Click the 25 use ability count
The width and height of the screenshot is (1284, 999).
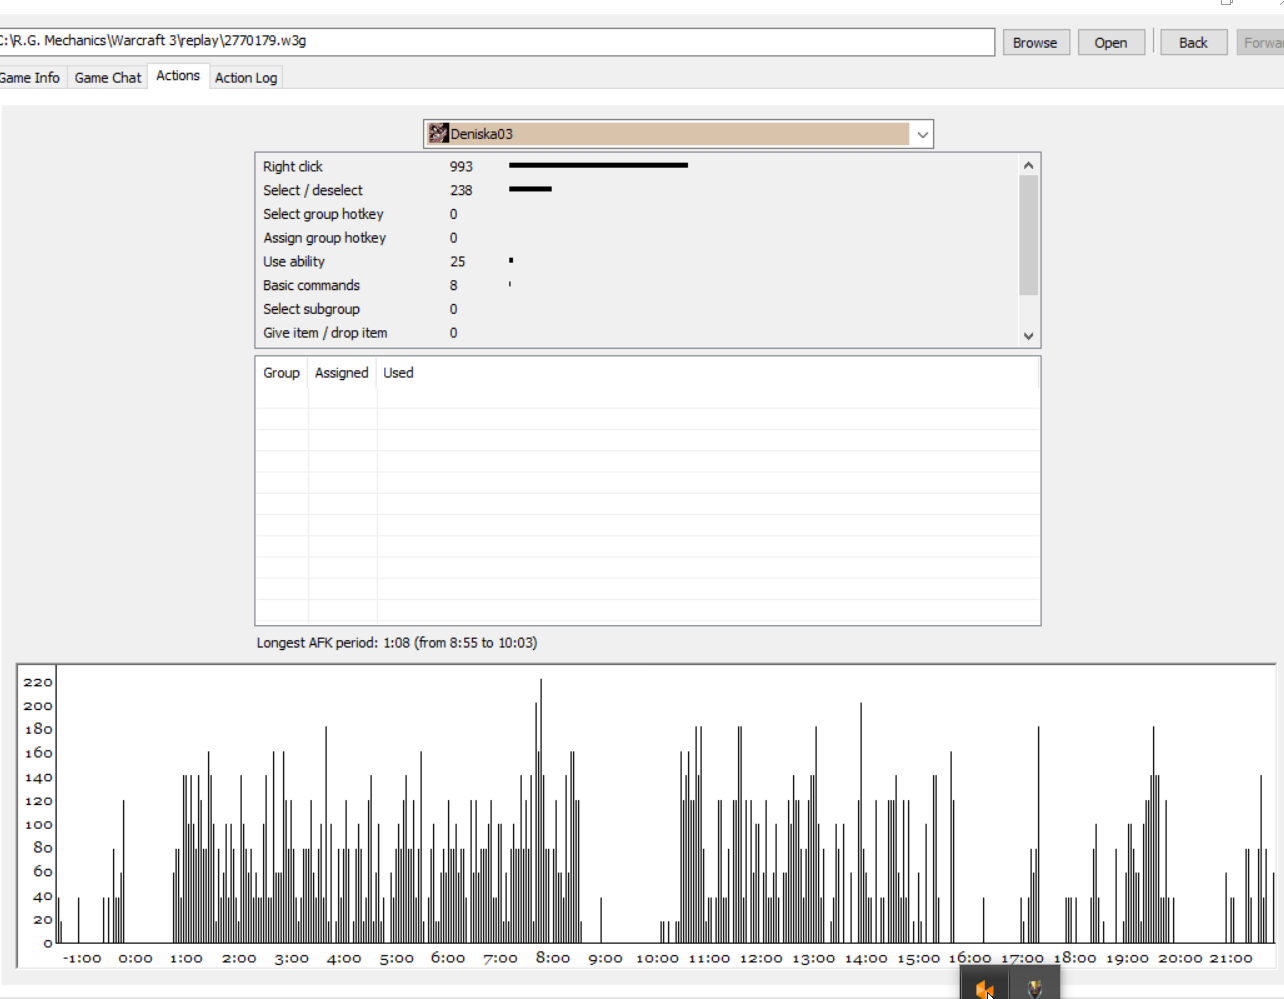coord(457,261)
